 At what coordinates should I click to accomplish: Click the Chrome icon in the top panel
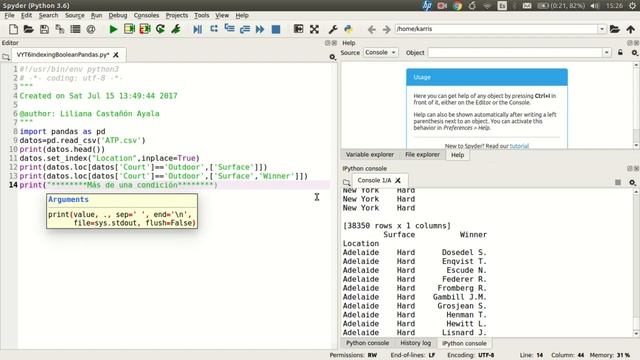458,6
